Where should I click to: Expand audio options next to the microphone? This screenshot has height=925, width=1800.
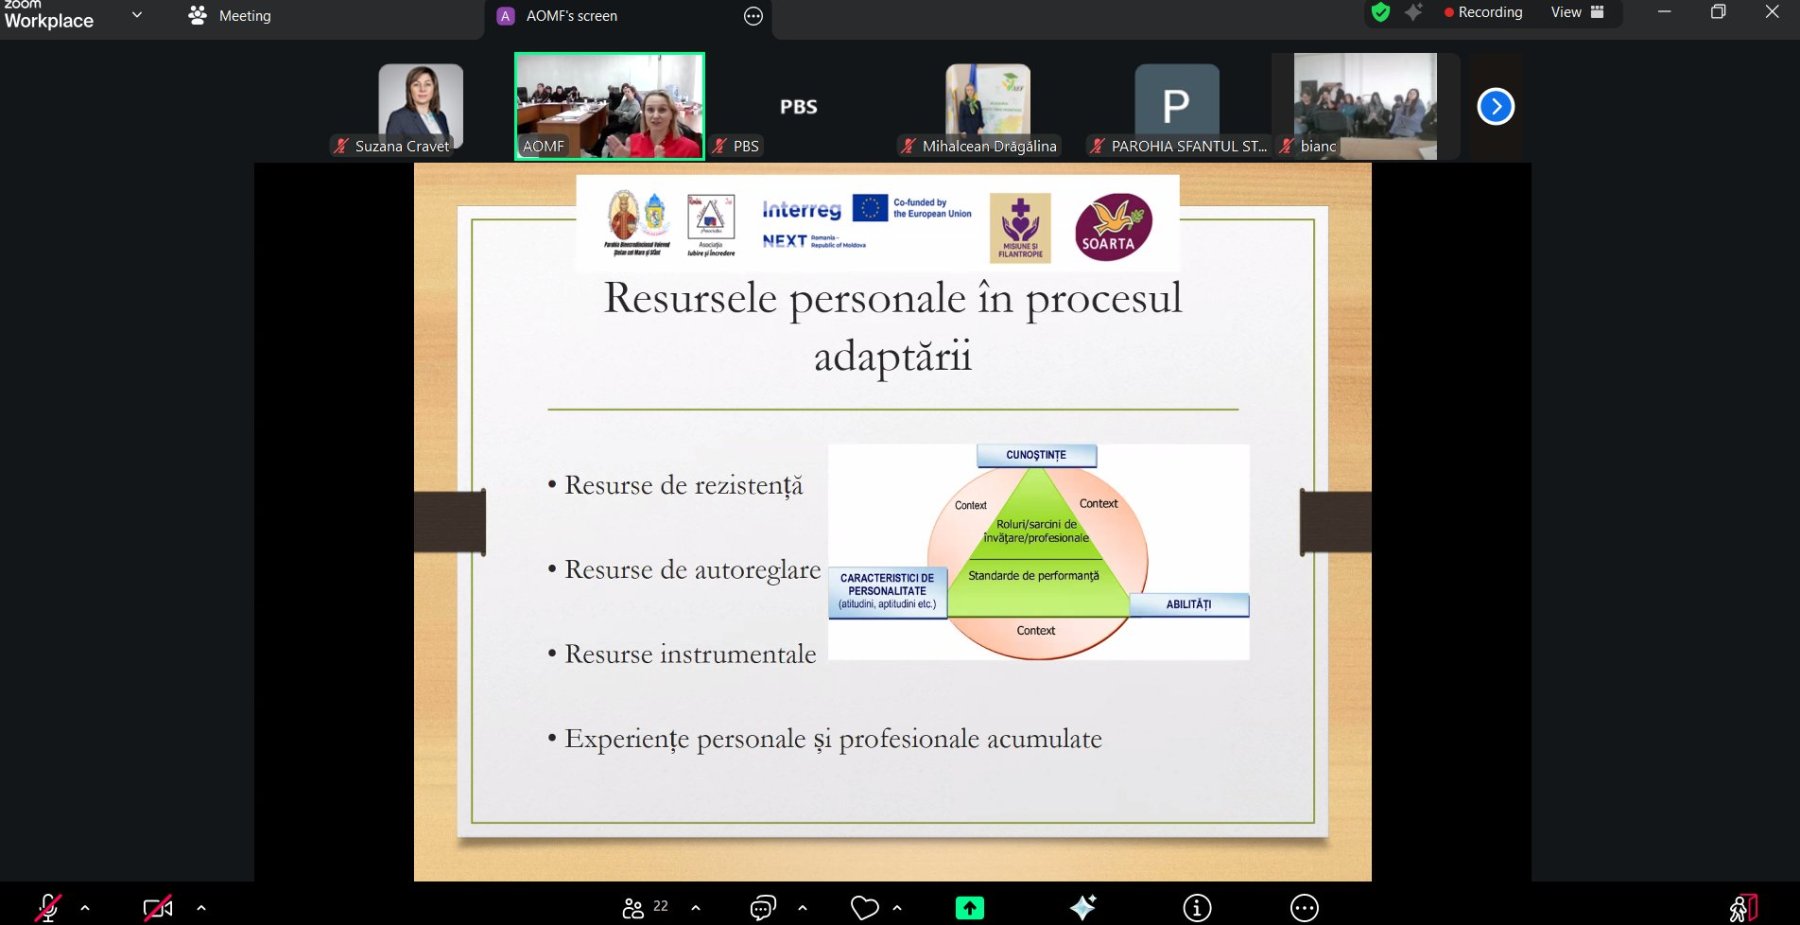[x=85, y=908]
